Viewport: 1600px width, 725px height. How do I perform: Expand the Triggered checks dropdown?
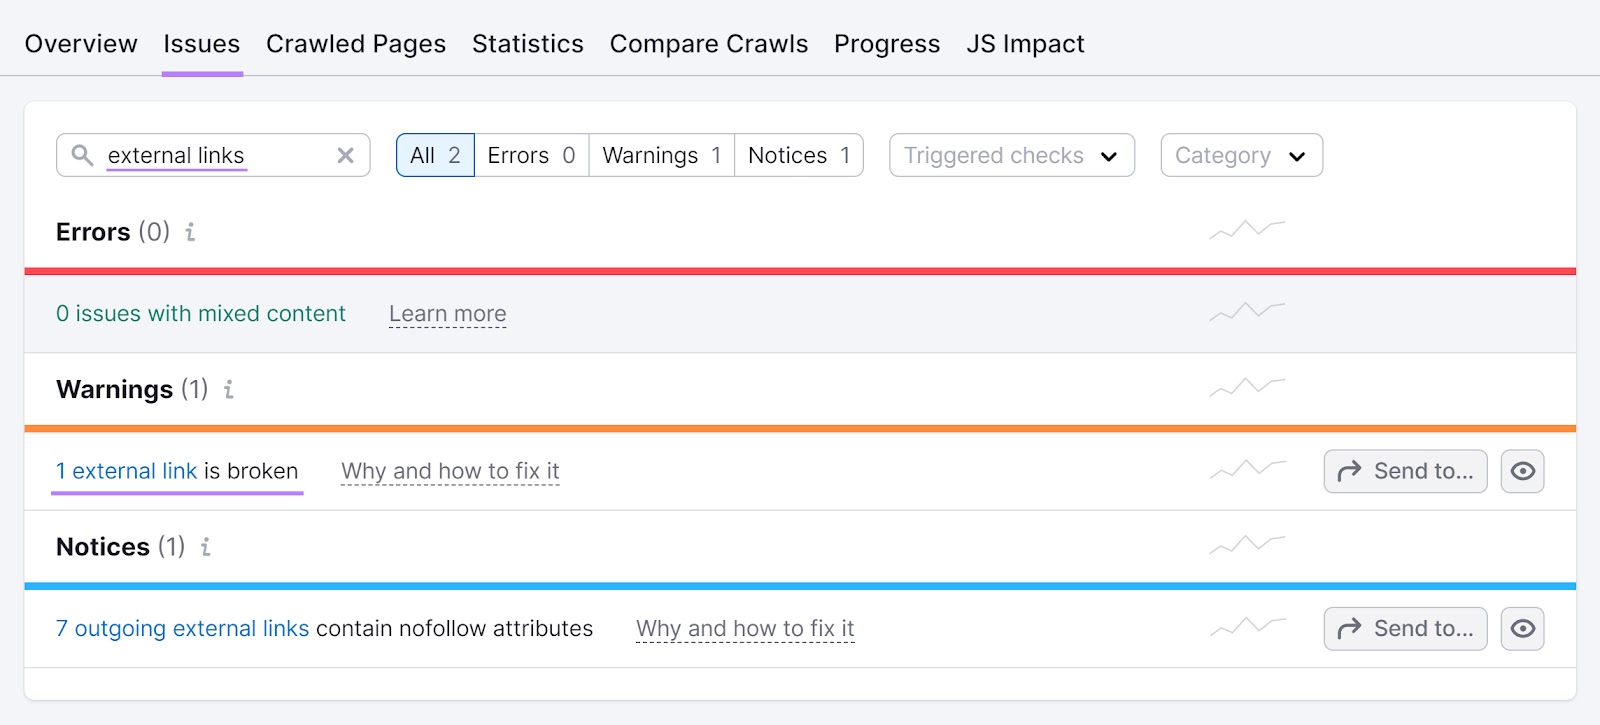pyautogui.click(x=1011, y=156)
